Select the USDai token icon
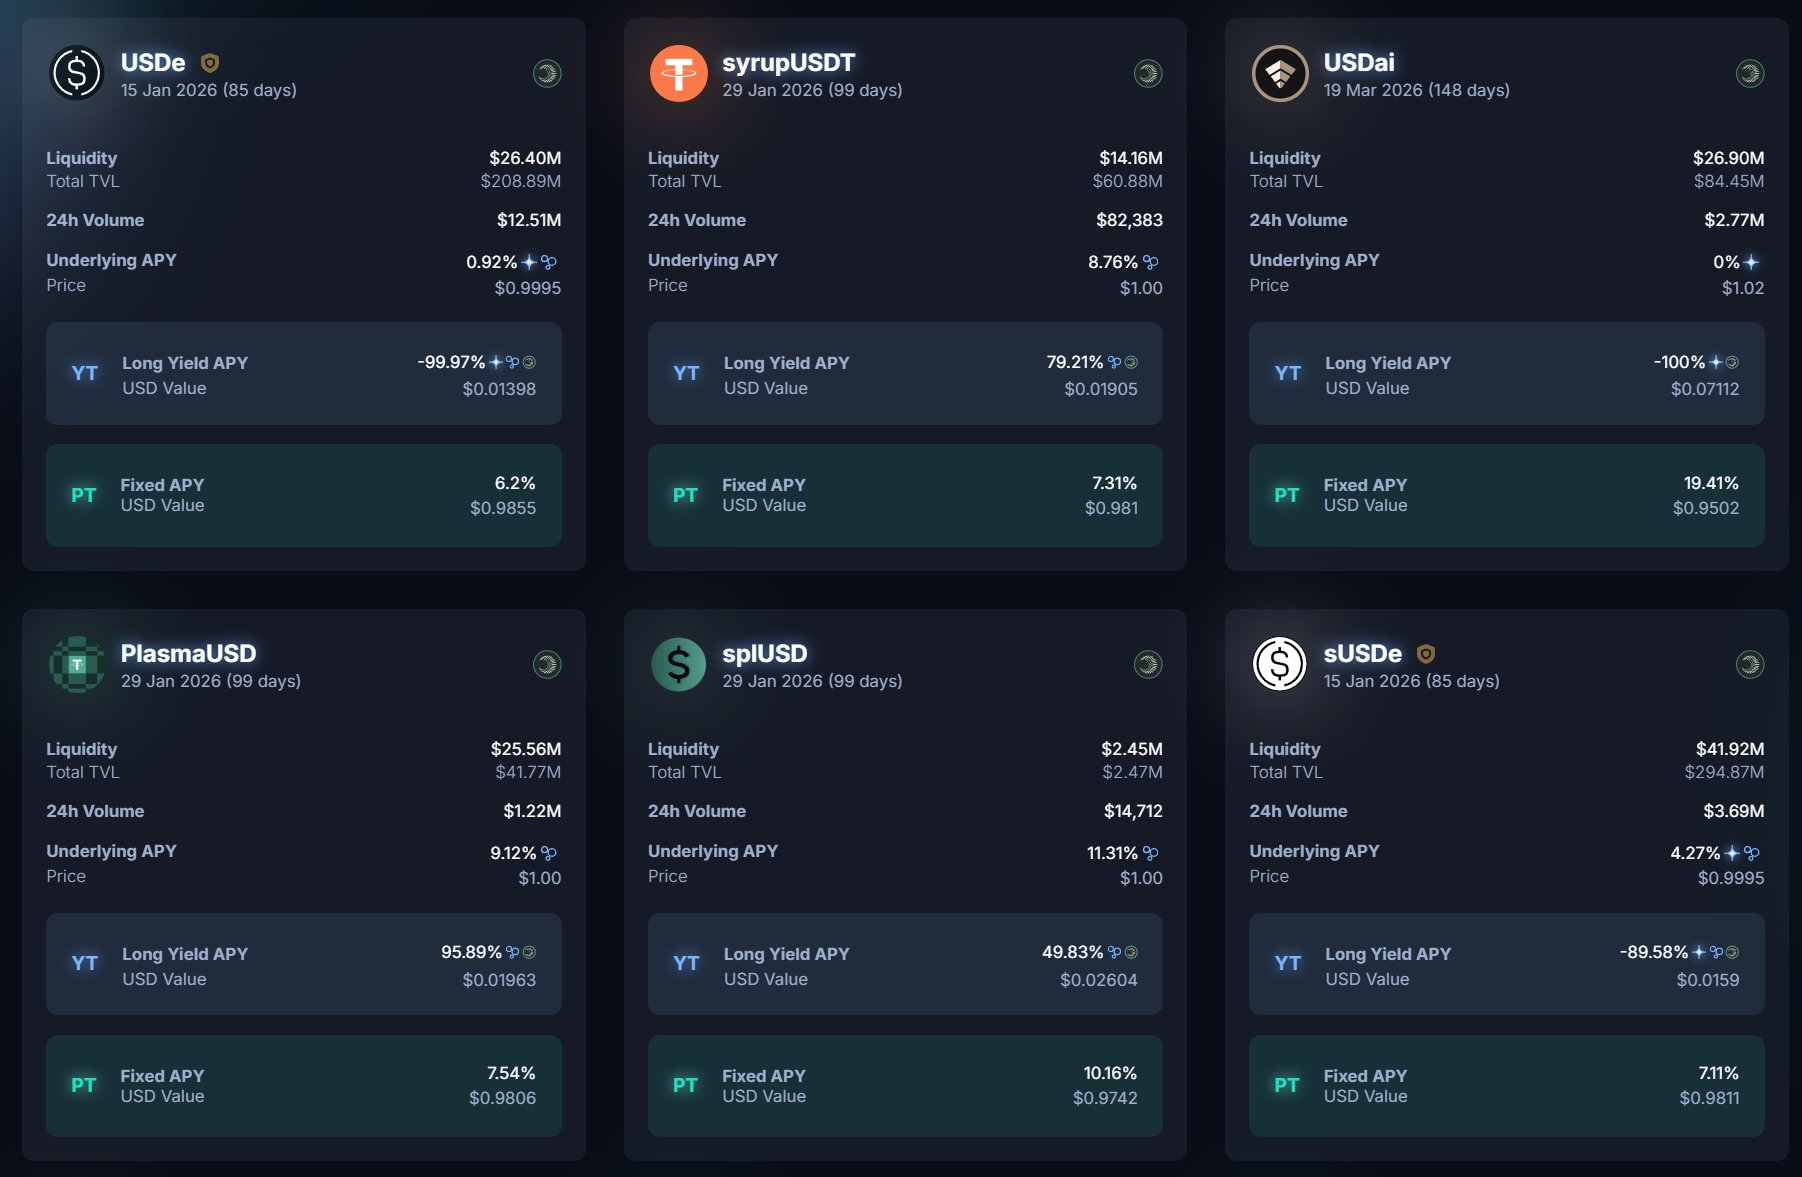 [1279, 72]
